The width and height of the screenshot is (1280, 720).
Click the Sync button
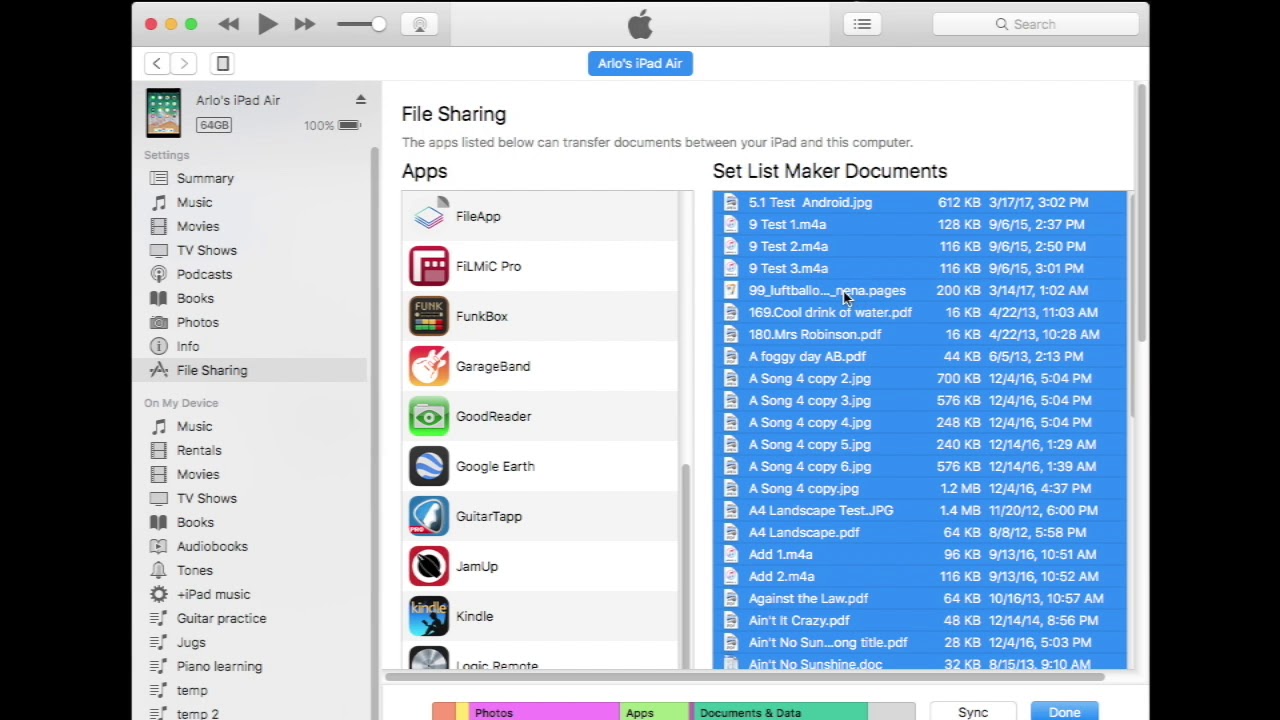pyautogui.click(x=973, y=712)
